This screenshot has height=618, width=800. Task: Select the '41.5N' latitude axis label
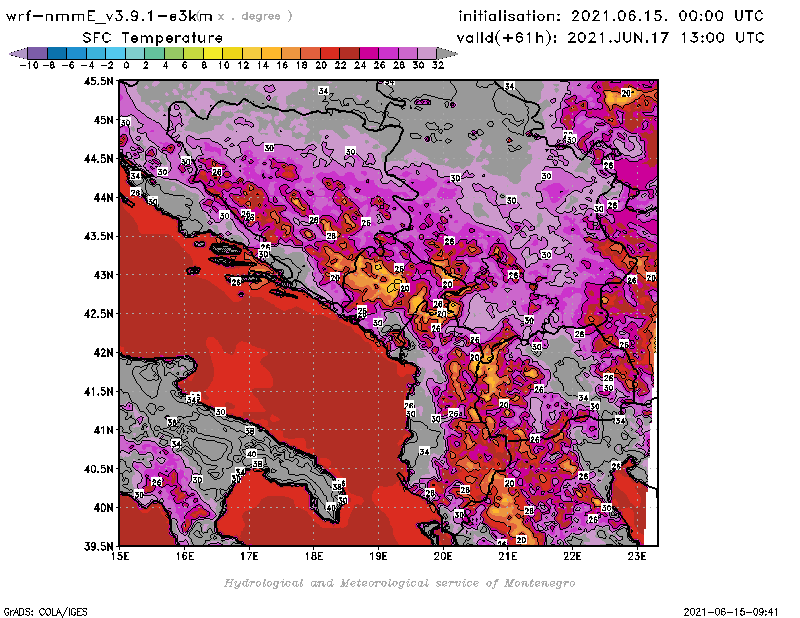click(98, 391)
